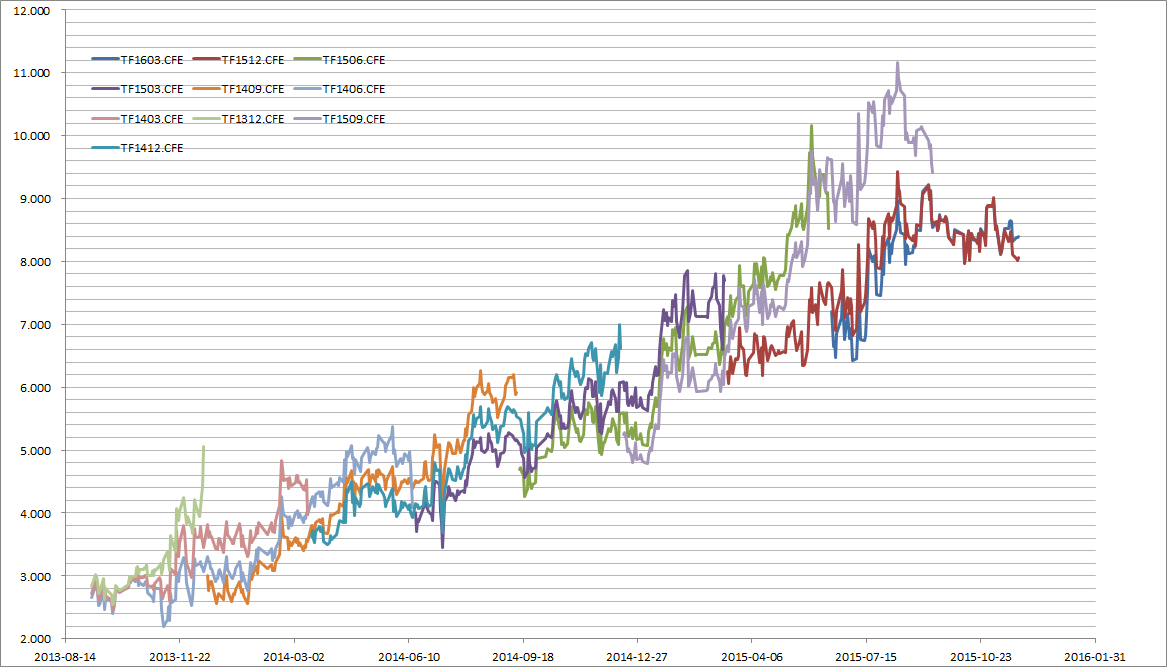The height and width of the screenshot is (667, 1167).
Task: Click the lavender TF1509.CFE legend line marker
Action: [x=307, y=118]
